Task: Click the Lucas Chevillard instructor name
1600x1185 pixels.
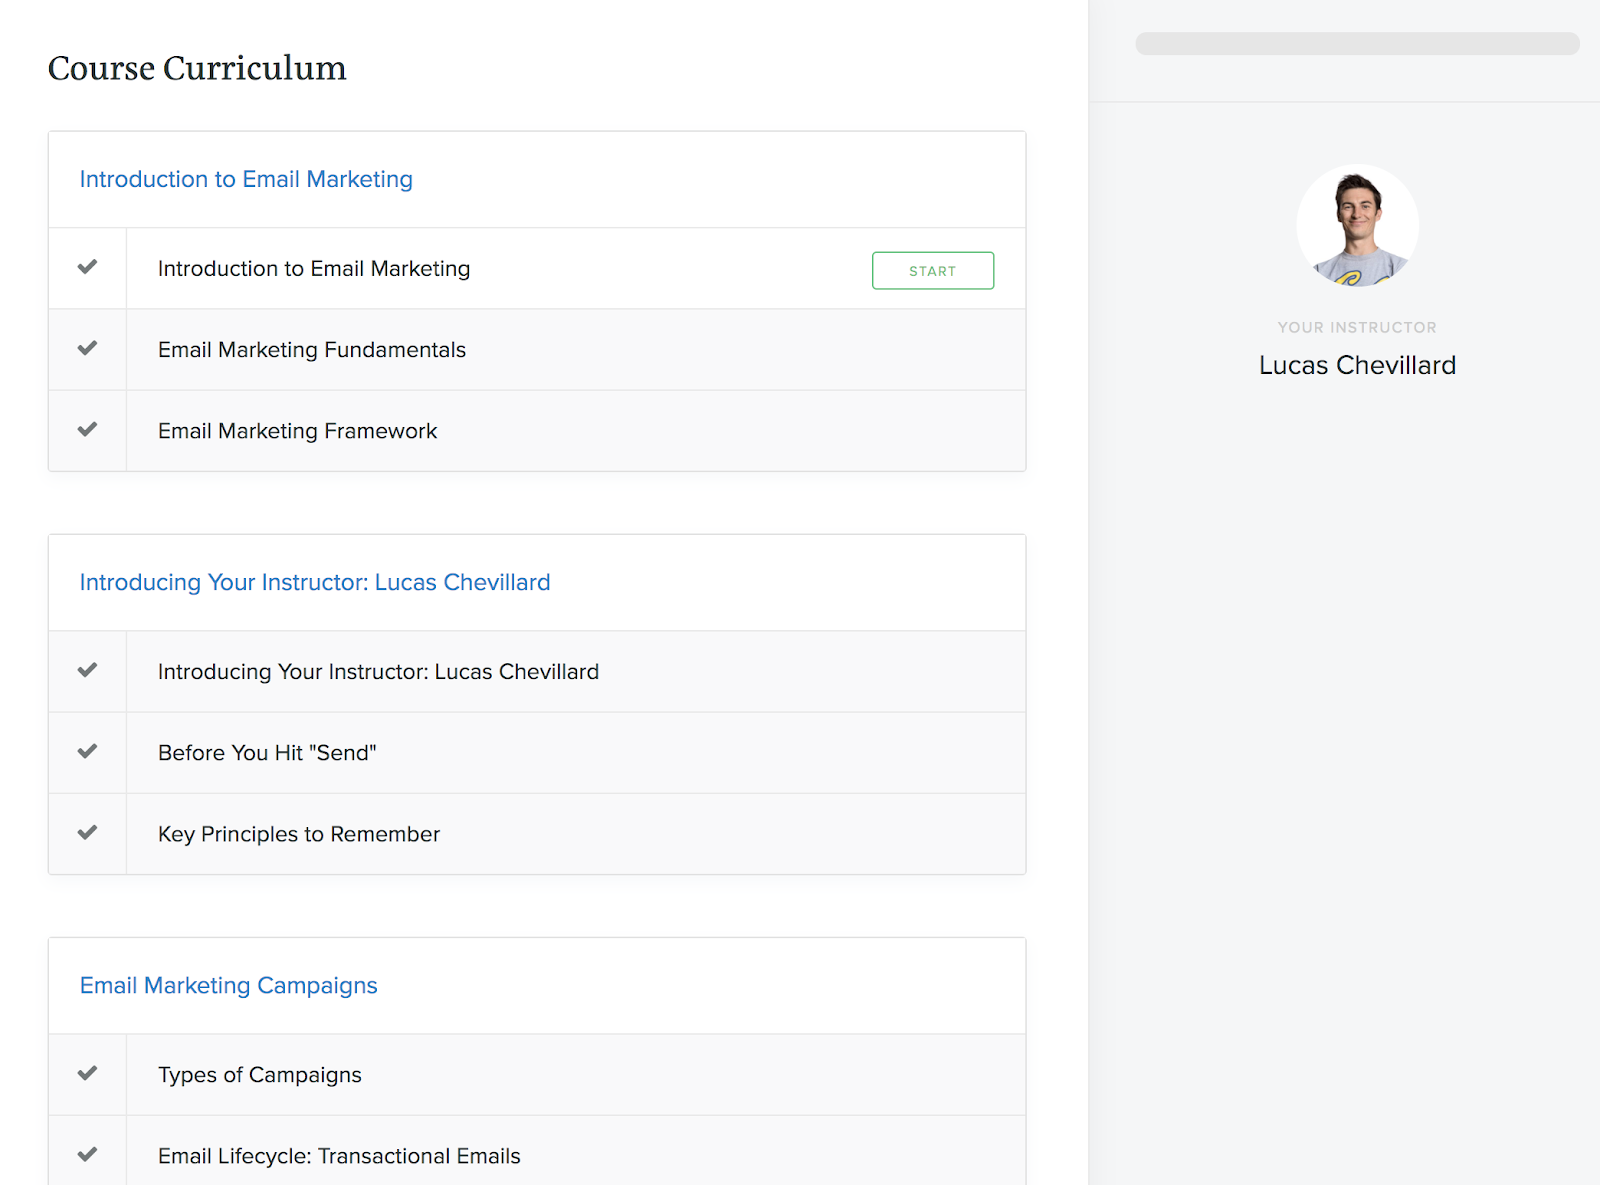Action: 1357,365
